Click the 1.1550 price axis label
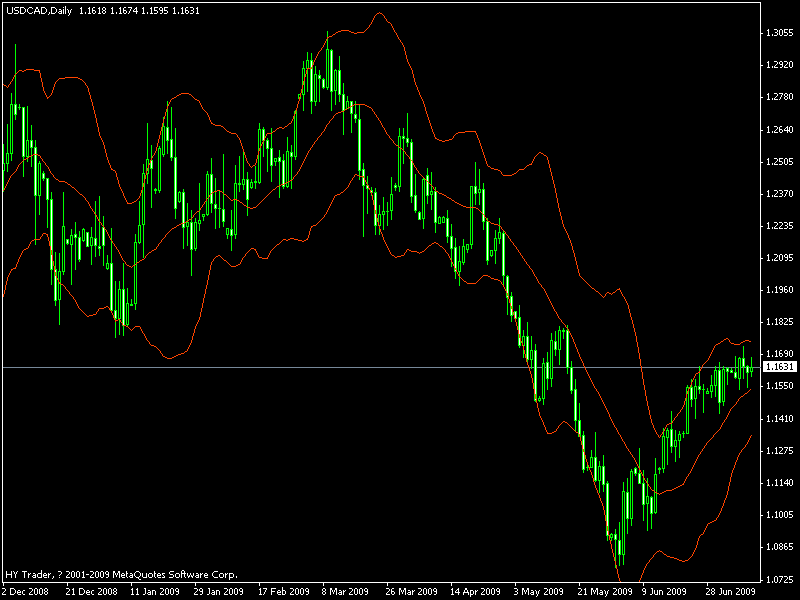 (x=780, y=386)
